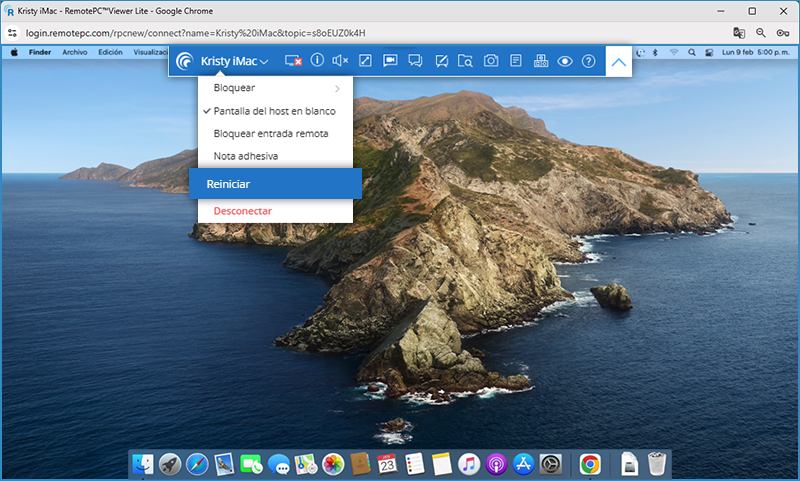Click the translate page icon in Chrome
800x481 pixels.
click(x=739, y=33)
